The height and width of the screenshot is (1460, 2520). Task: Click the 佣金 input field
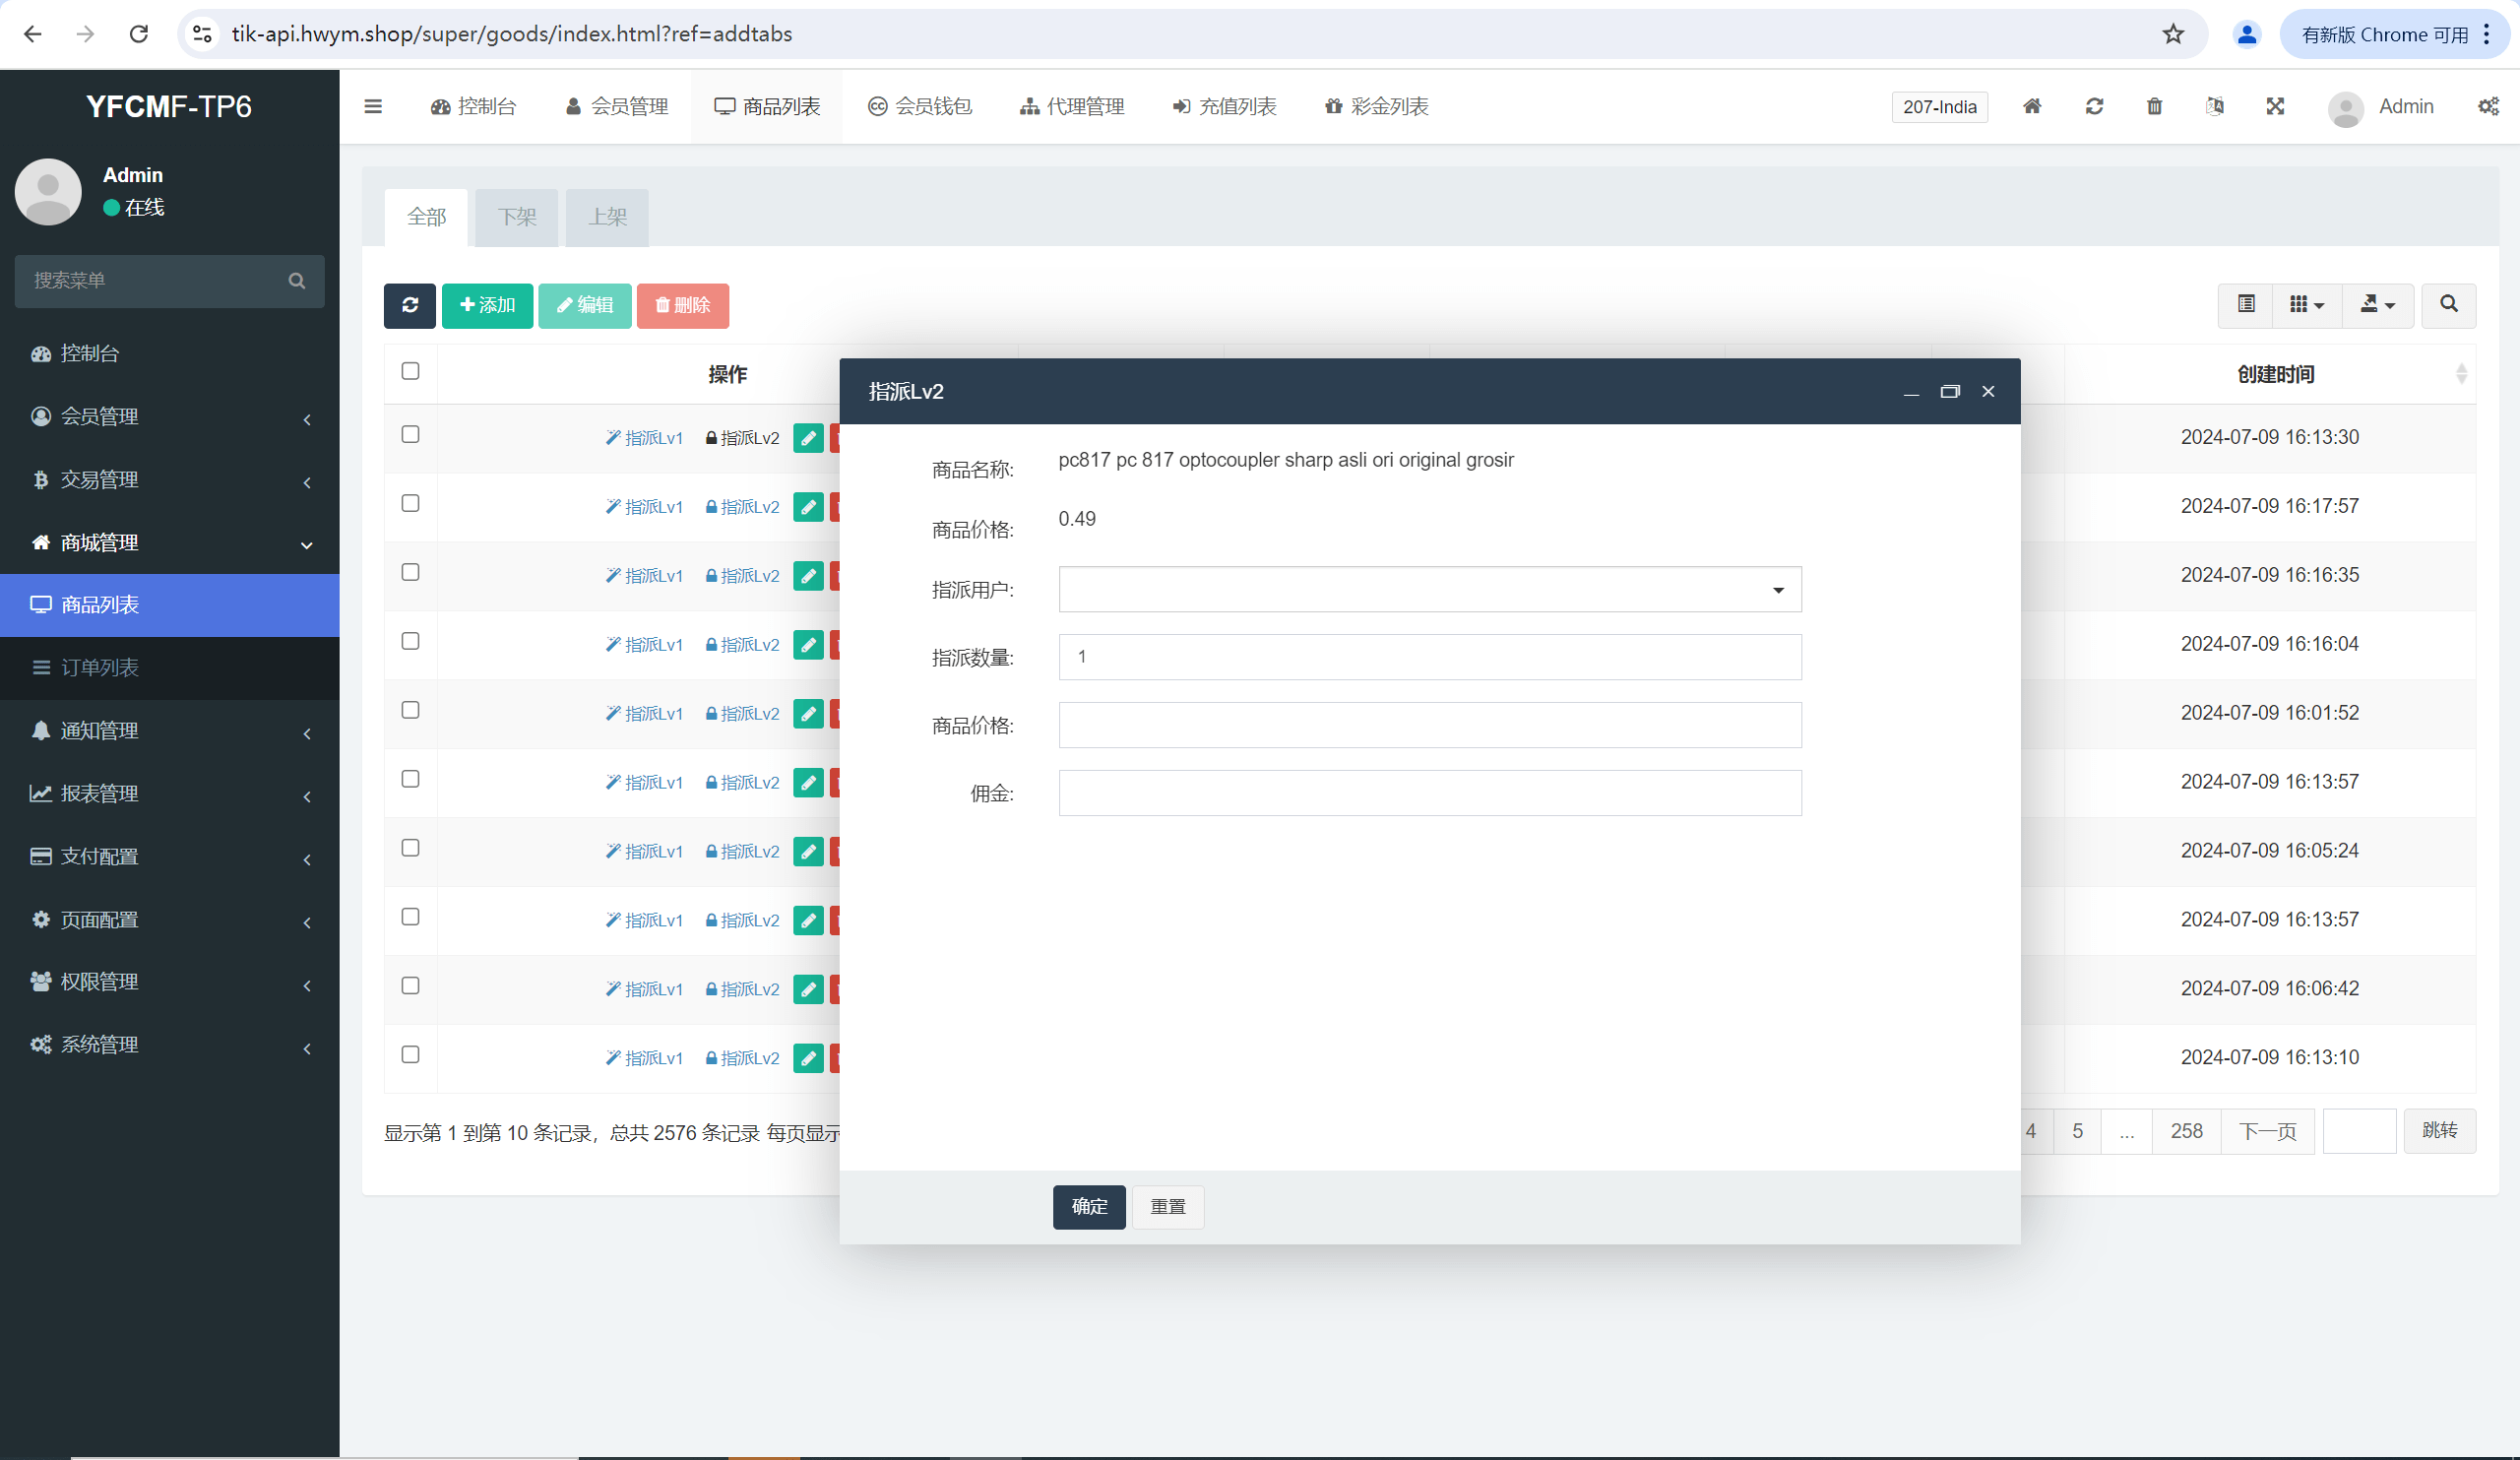tap(1429, 793)
